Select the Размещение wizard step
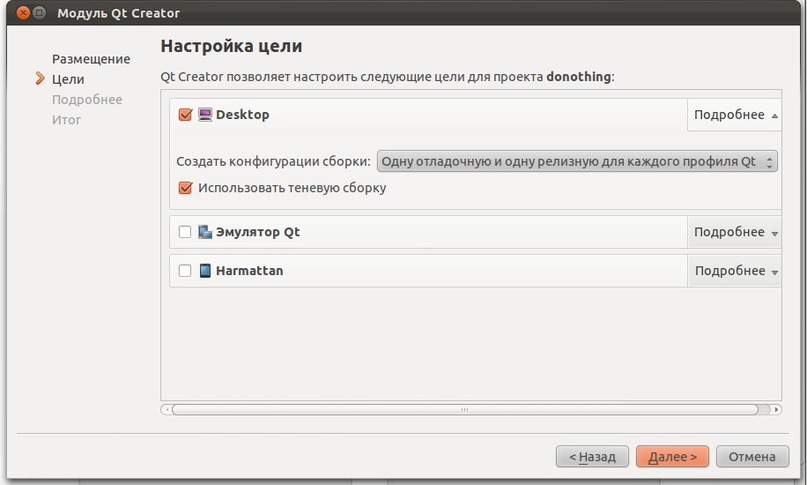The height and width of the screenshot is (485, 807). [x=91, y=59]
